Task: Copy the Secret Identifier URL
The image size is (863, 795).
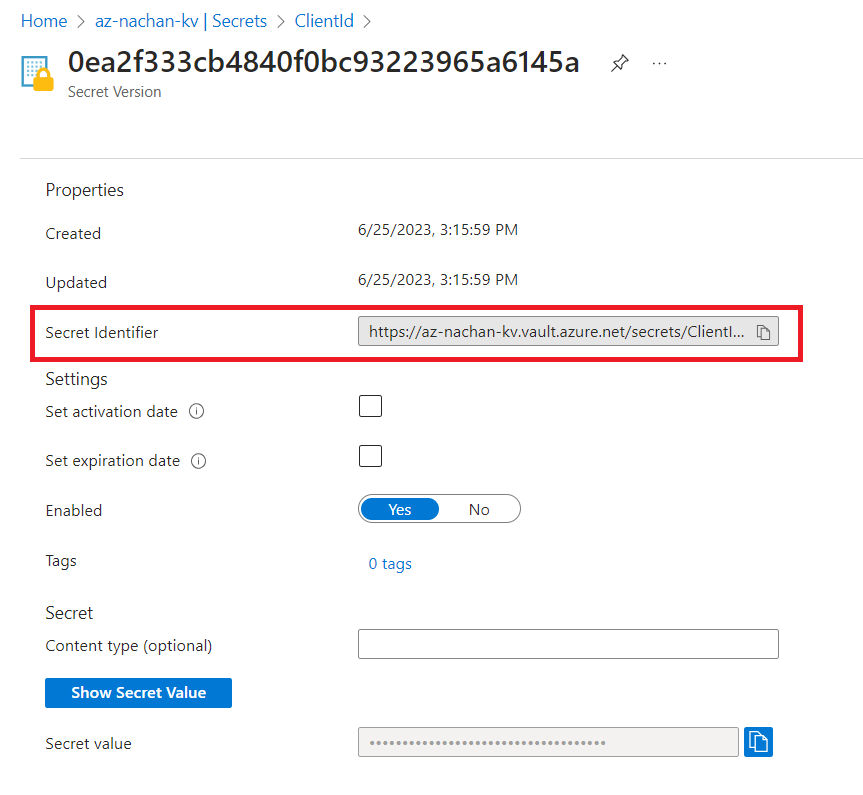Action: click(763, 332)
